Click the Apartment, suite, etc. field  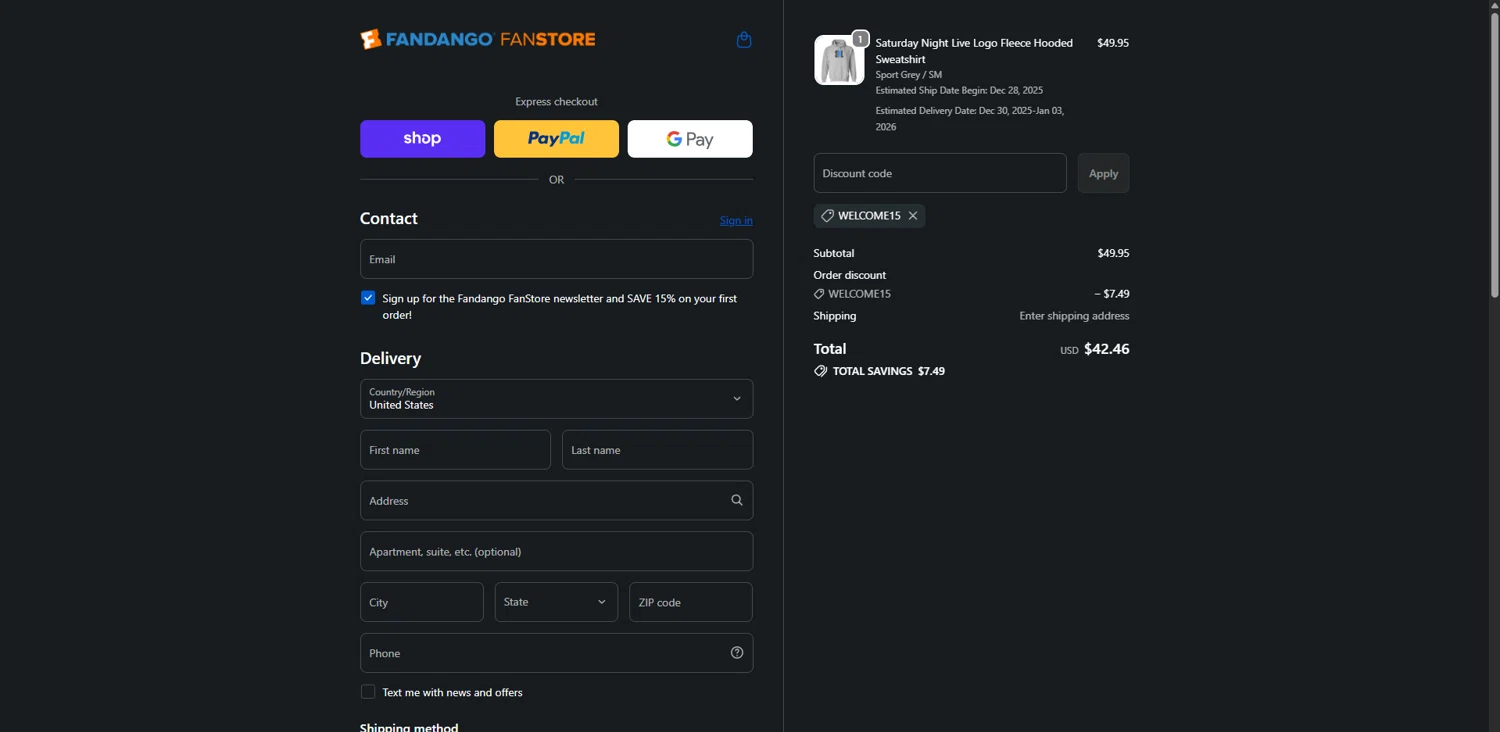556,551
